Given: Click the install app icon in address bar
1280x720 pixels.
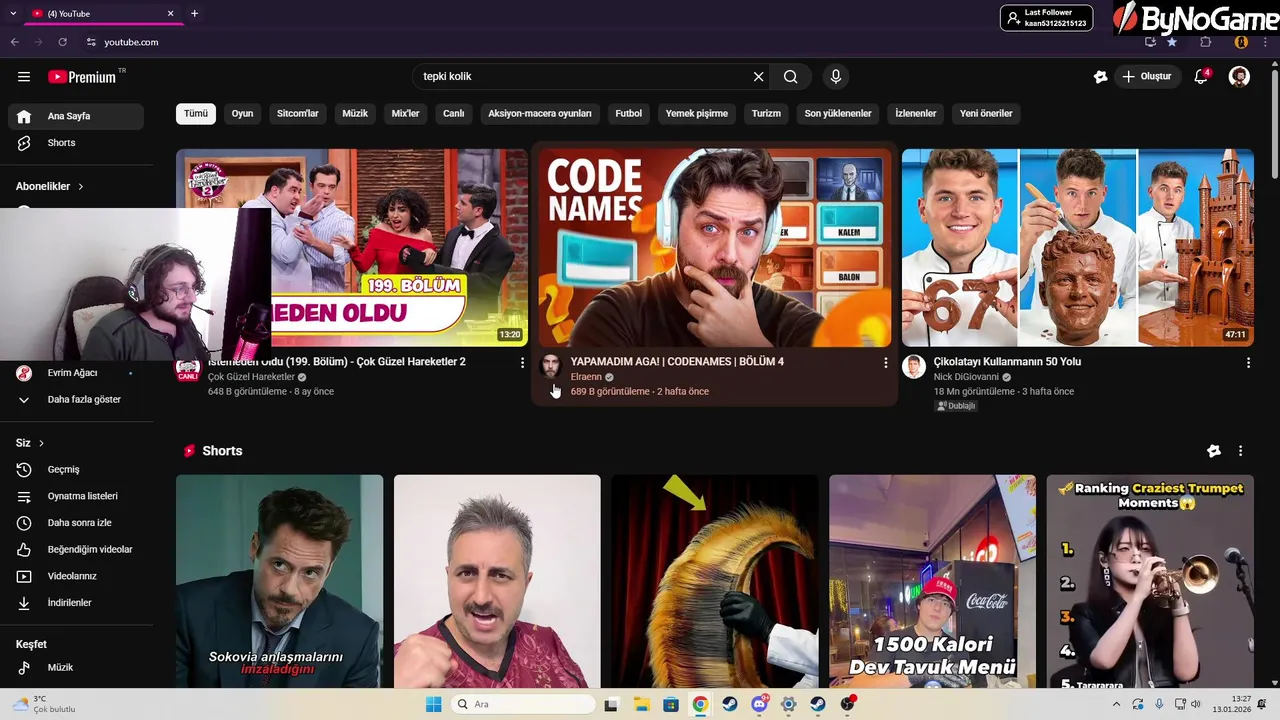Looking at the screenshot, I should [x=1150, y=42].
